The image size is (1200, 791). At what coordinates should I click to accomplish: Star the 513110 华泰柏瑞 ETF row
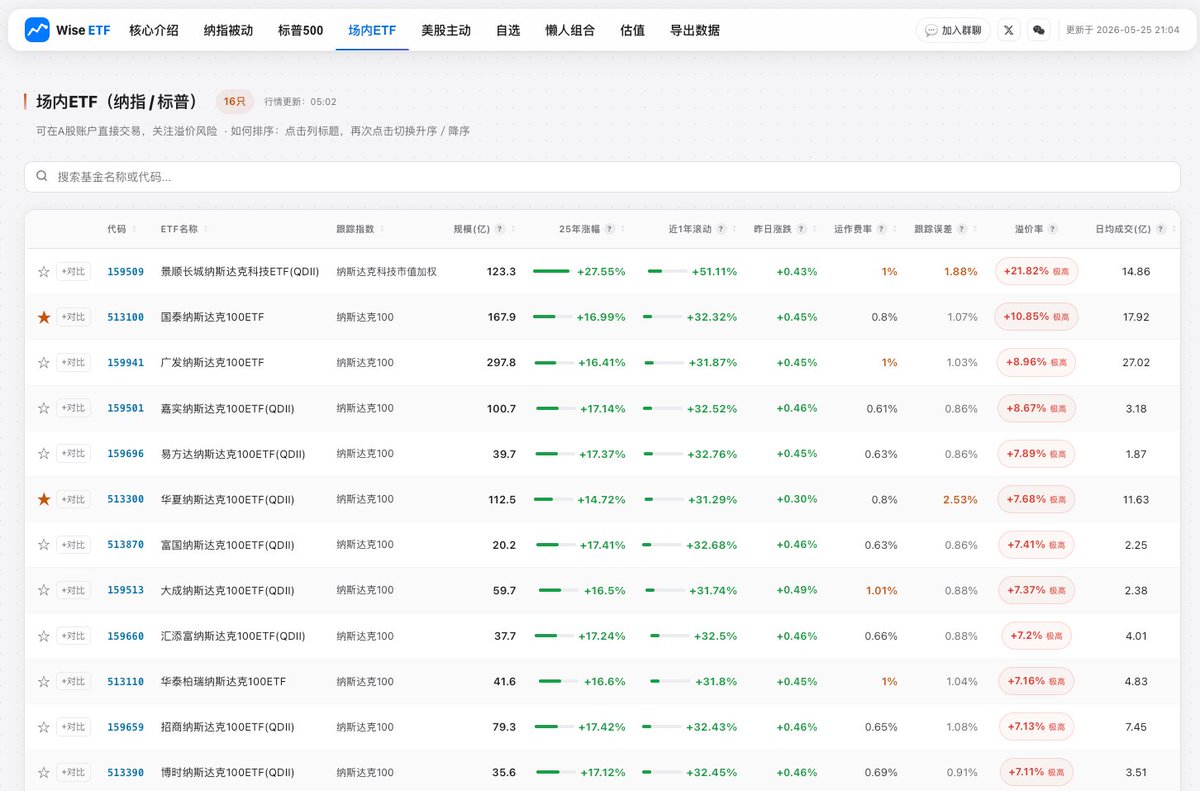pos(43,681)
